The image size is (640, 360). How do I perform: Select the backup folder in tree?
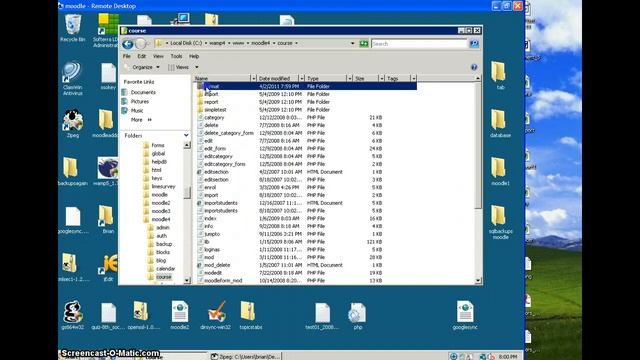point(164,244)
